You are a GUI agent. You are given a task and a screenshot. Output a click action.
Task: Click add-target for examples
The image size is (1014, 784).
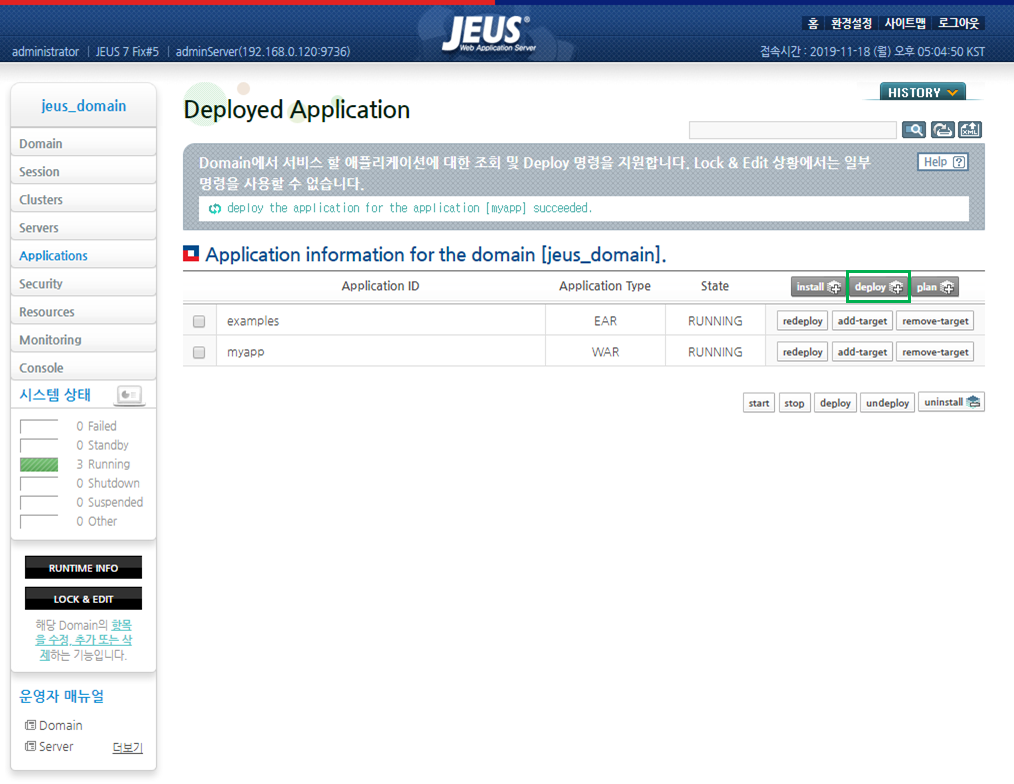click(862, 321)
